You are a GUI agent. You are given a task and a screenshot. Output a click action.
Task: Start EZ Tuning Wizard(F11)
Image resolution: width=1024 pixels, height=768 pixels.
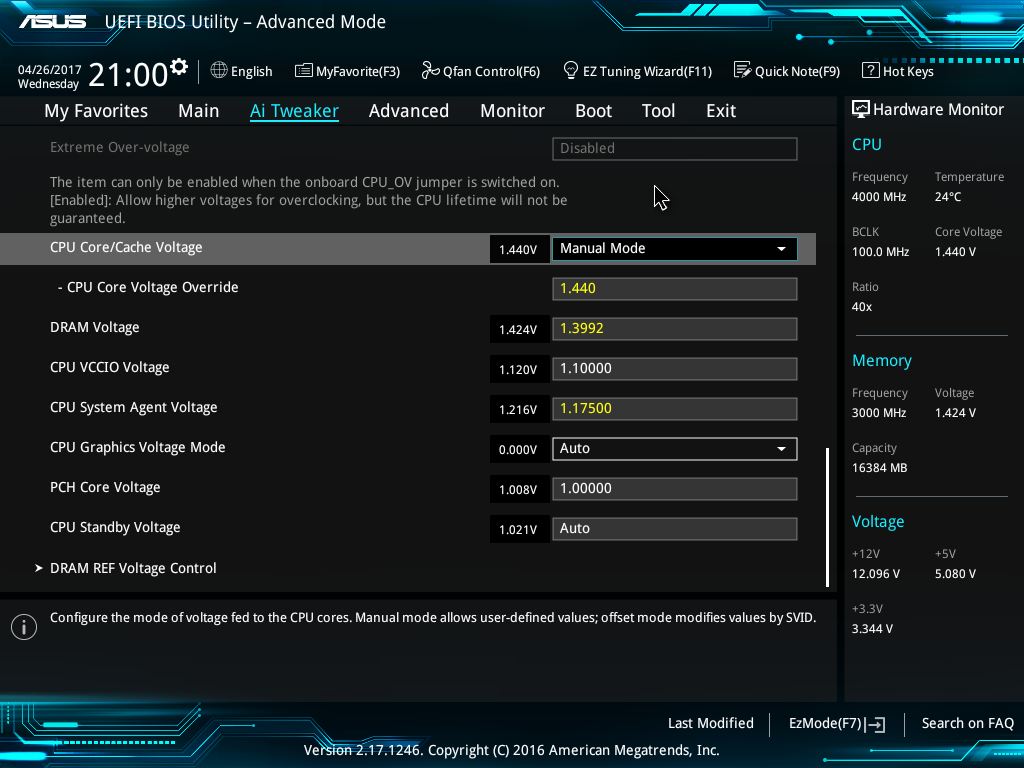637,71
